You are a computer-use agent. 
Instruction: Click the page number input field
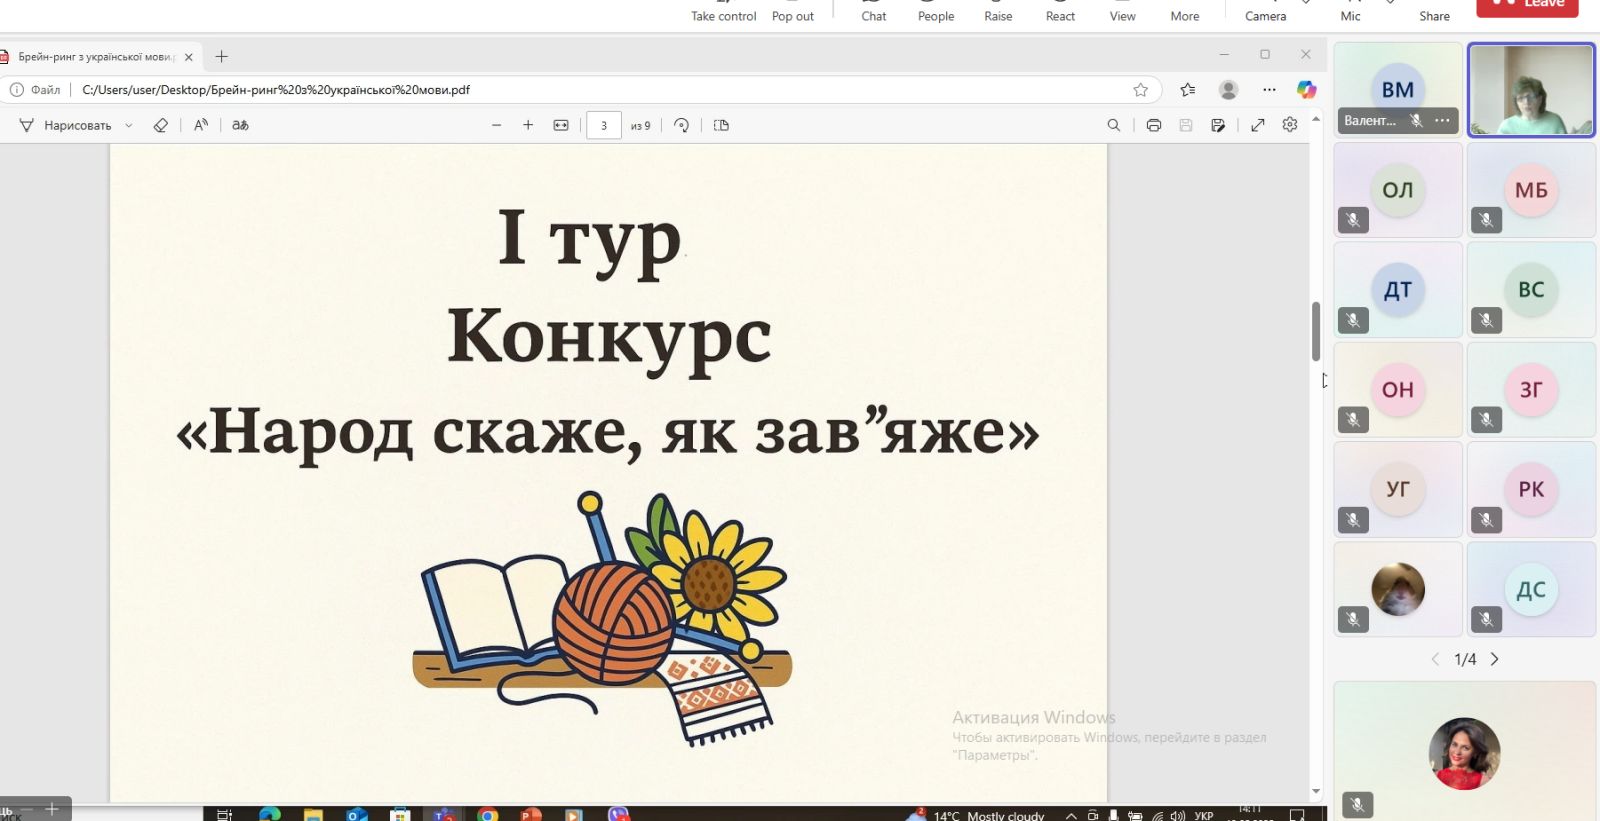[x=604, y=125]
